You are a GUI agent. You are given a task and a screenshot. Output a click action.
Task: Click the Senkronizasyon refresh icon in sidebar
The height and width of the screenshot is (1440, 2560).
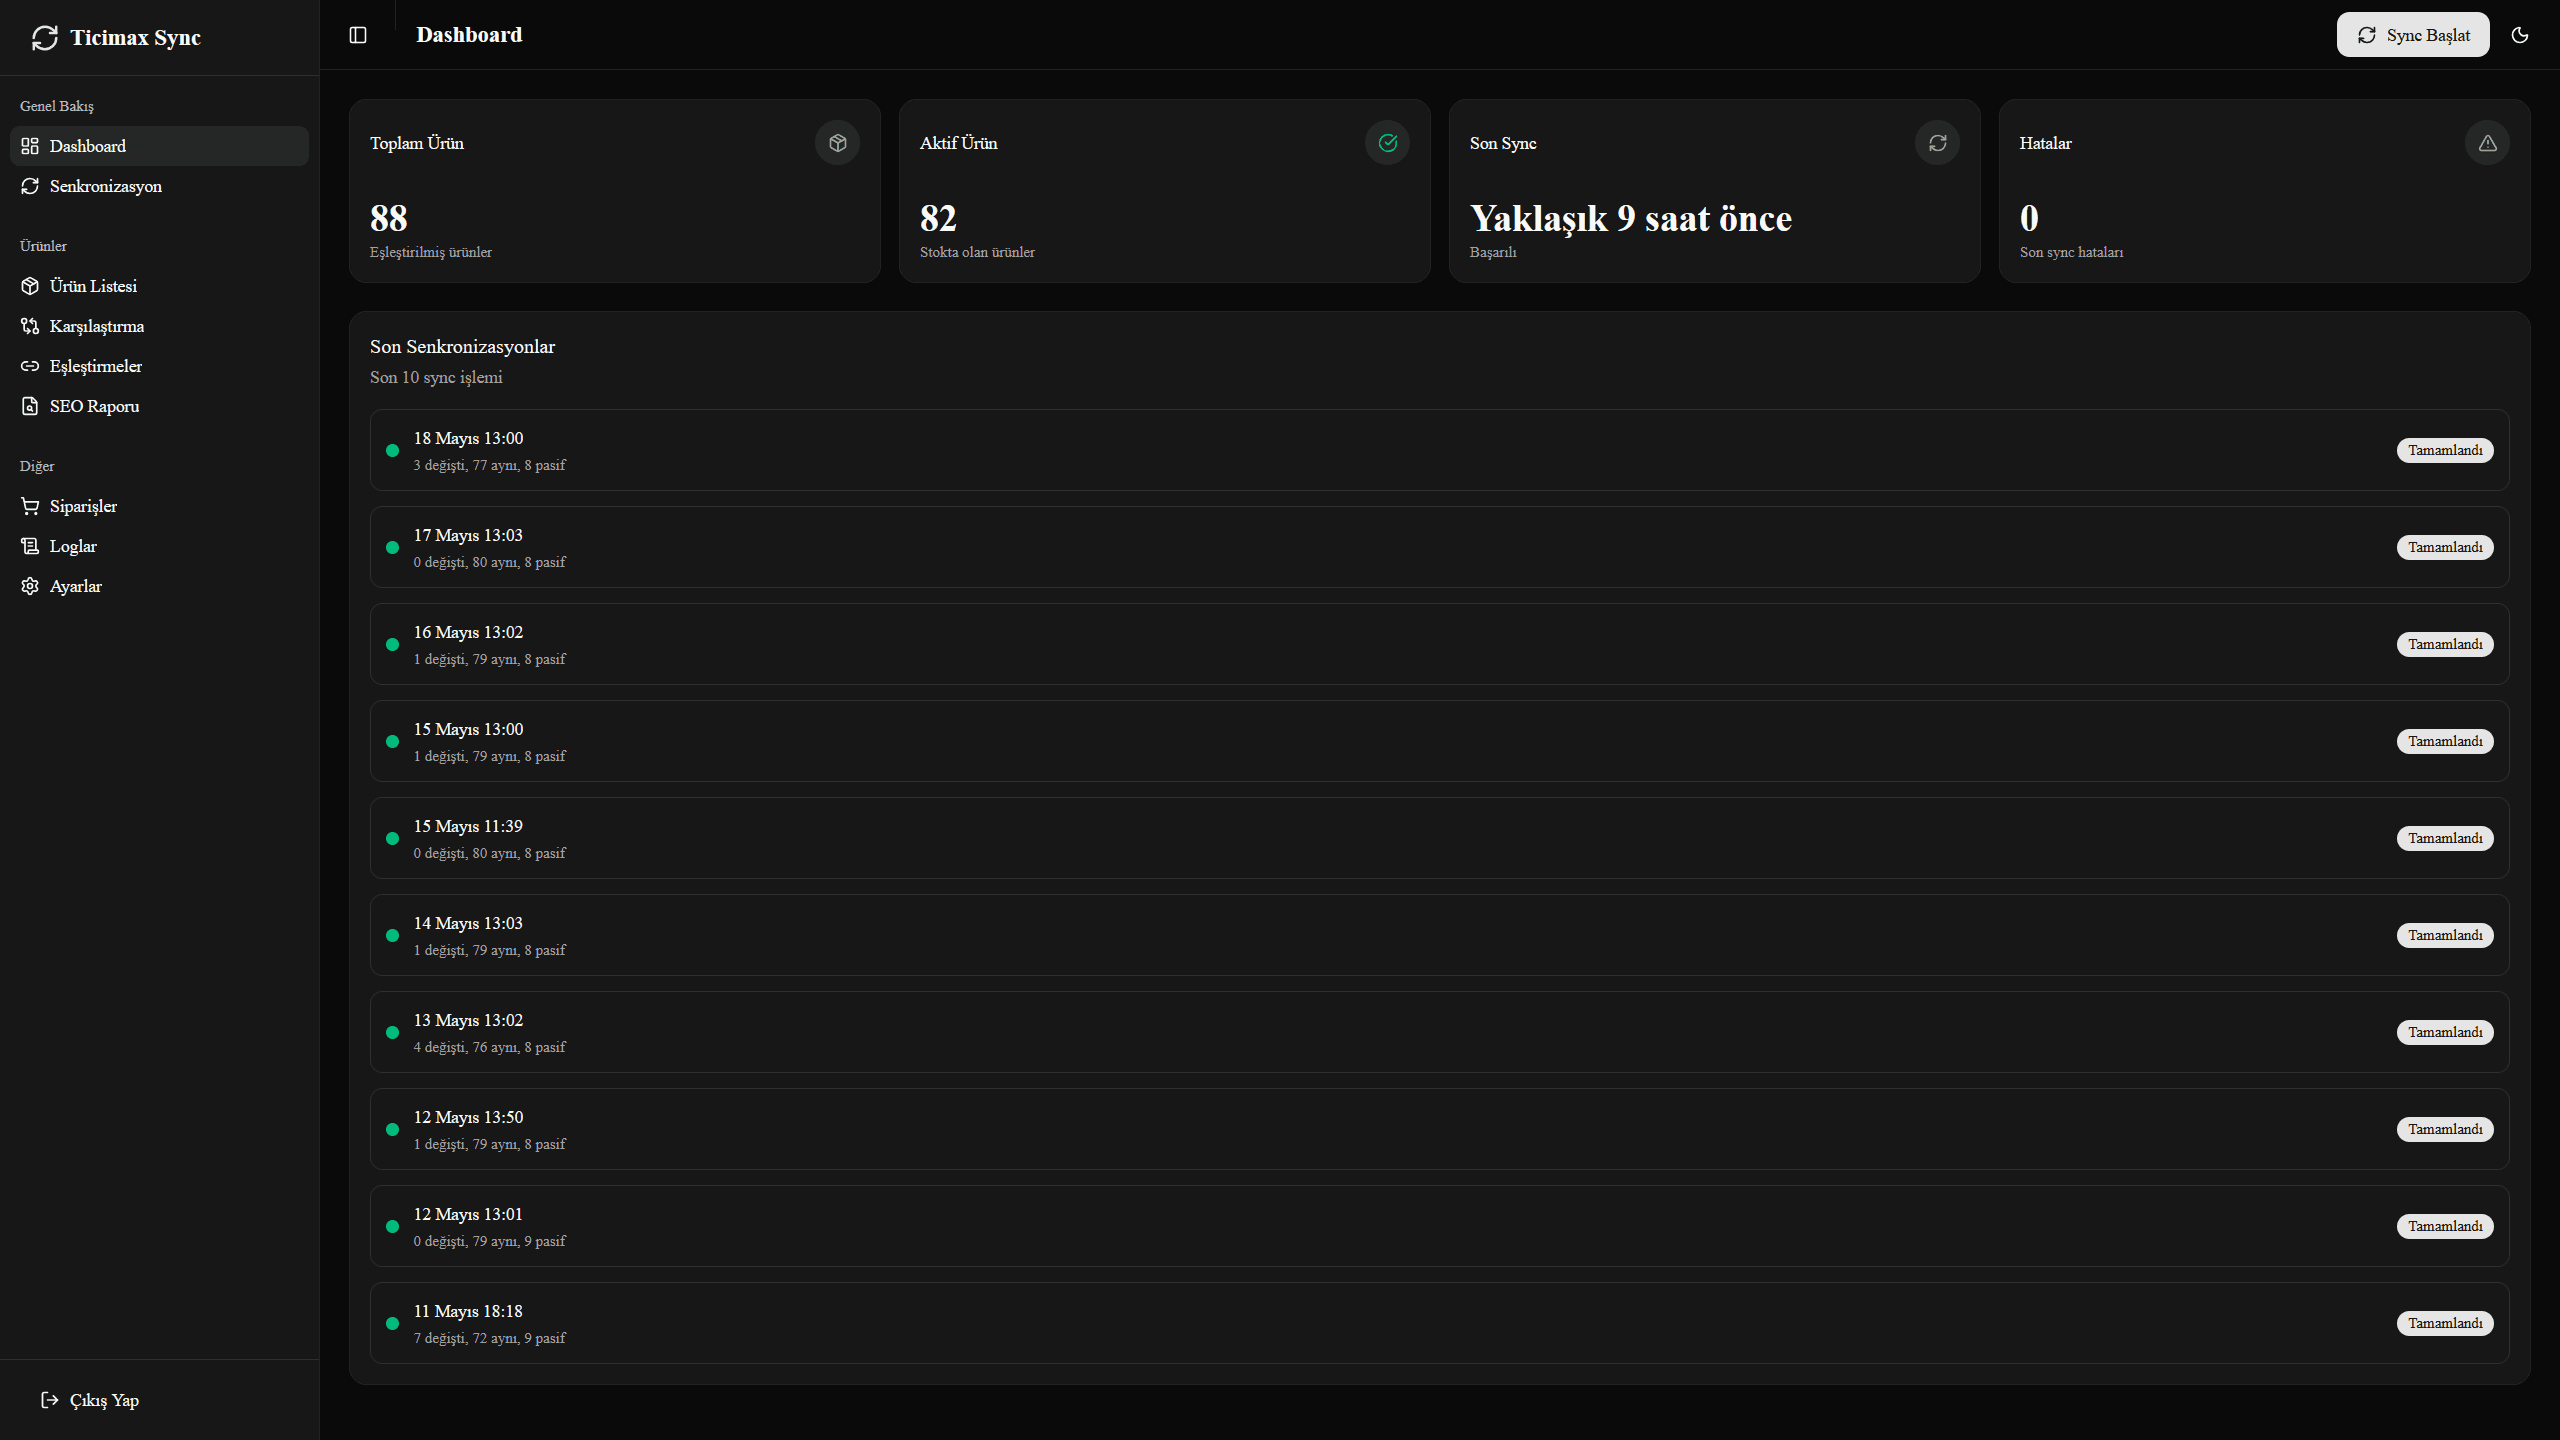coord(30,186)
